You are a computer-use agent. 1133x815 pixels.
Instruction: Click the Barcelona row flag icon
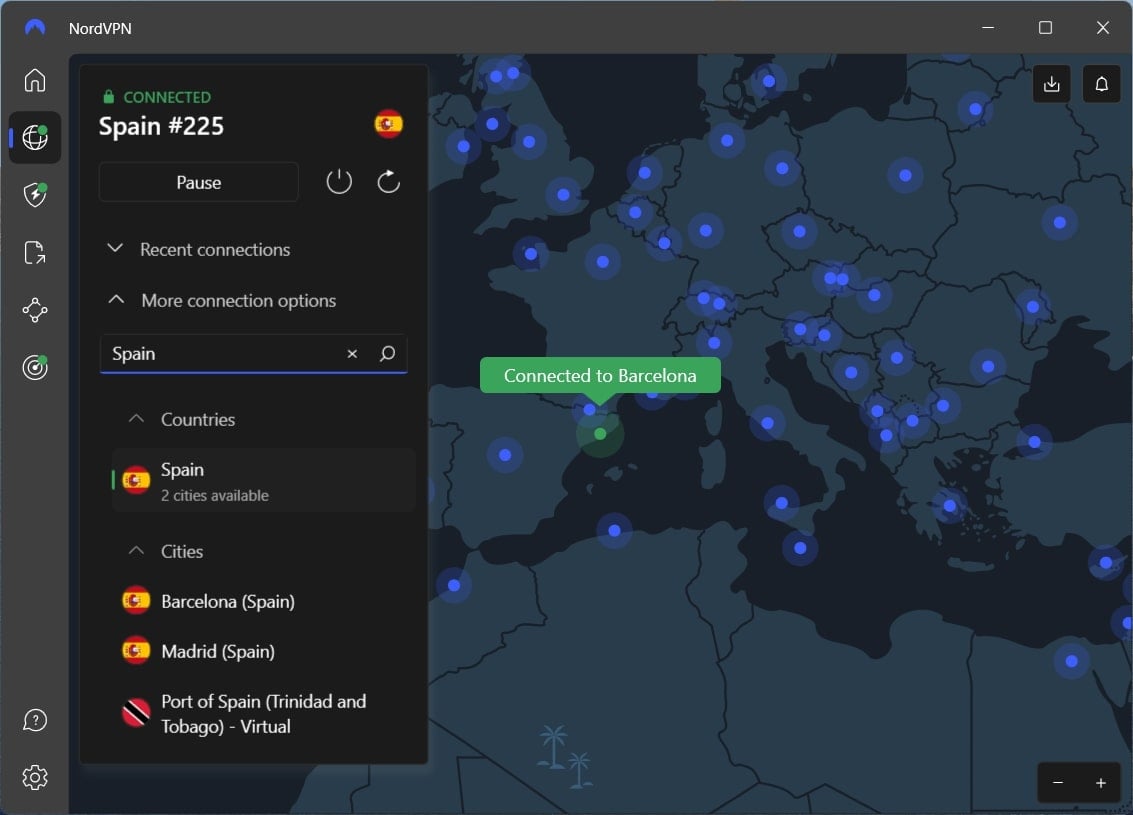pyautogui.click(x=136, y=601)
